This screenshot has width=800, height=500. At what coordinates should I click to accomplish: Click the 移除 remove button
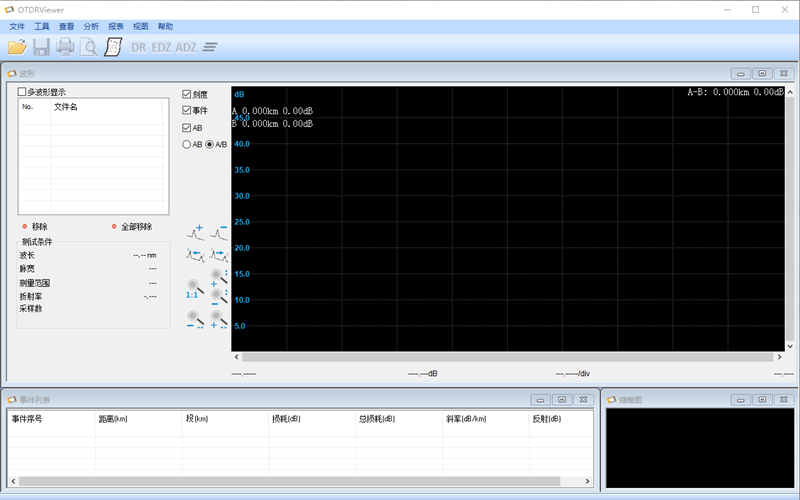tap(35, 227)
